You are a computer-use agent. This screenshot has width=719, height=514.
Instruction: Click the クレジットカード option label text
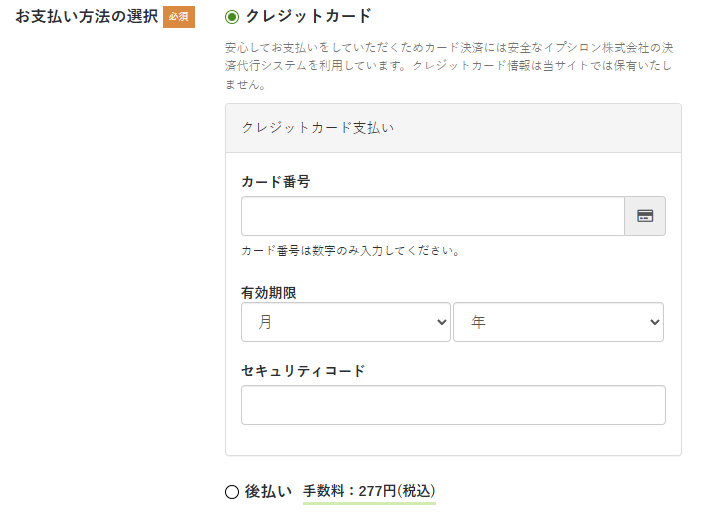click(x=308, y=17)
